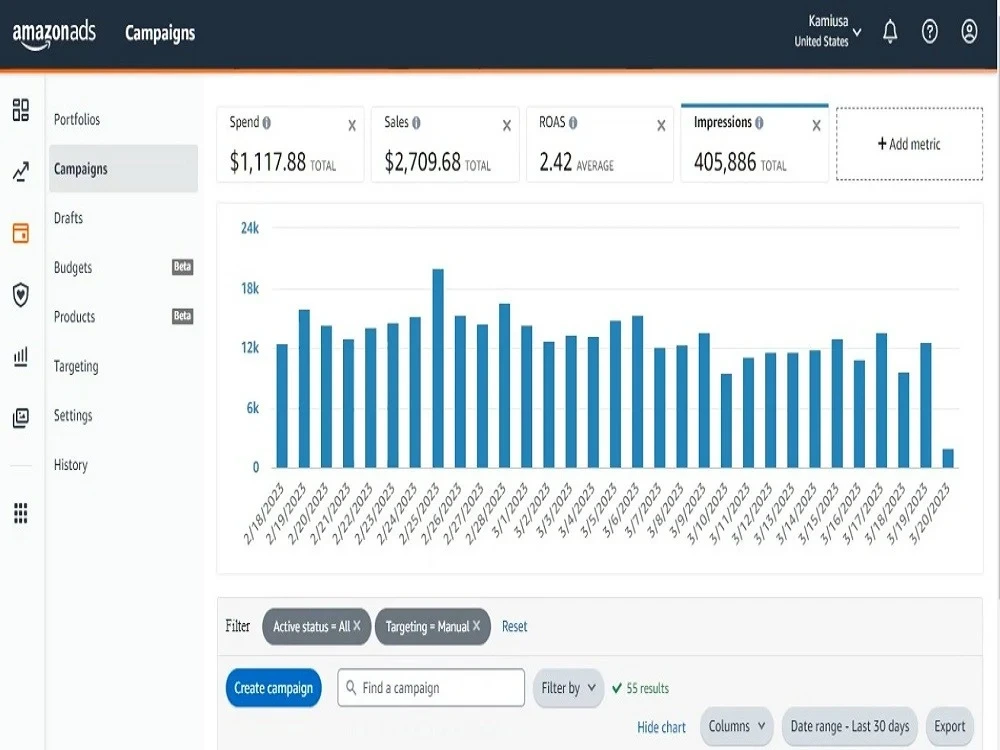Remove the Spend metric card
1000x750 pixels.
click(x=352, y=126)
